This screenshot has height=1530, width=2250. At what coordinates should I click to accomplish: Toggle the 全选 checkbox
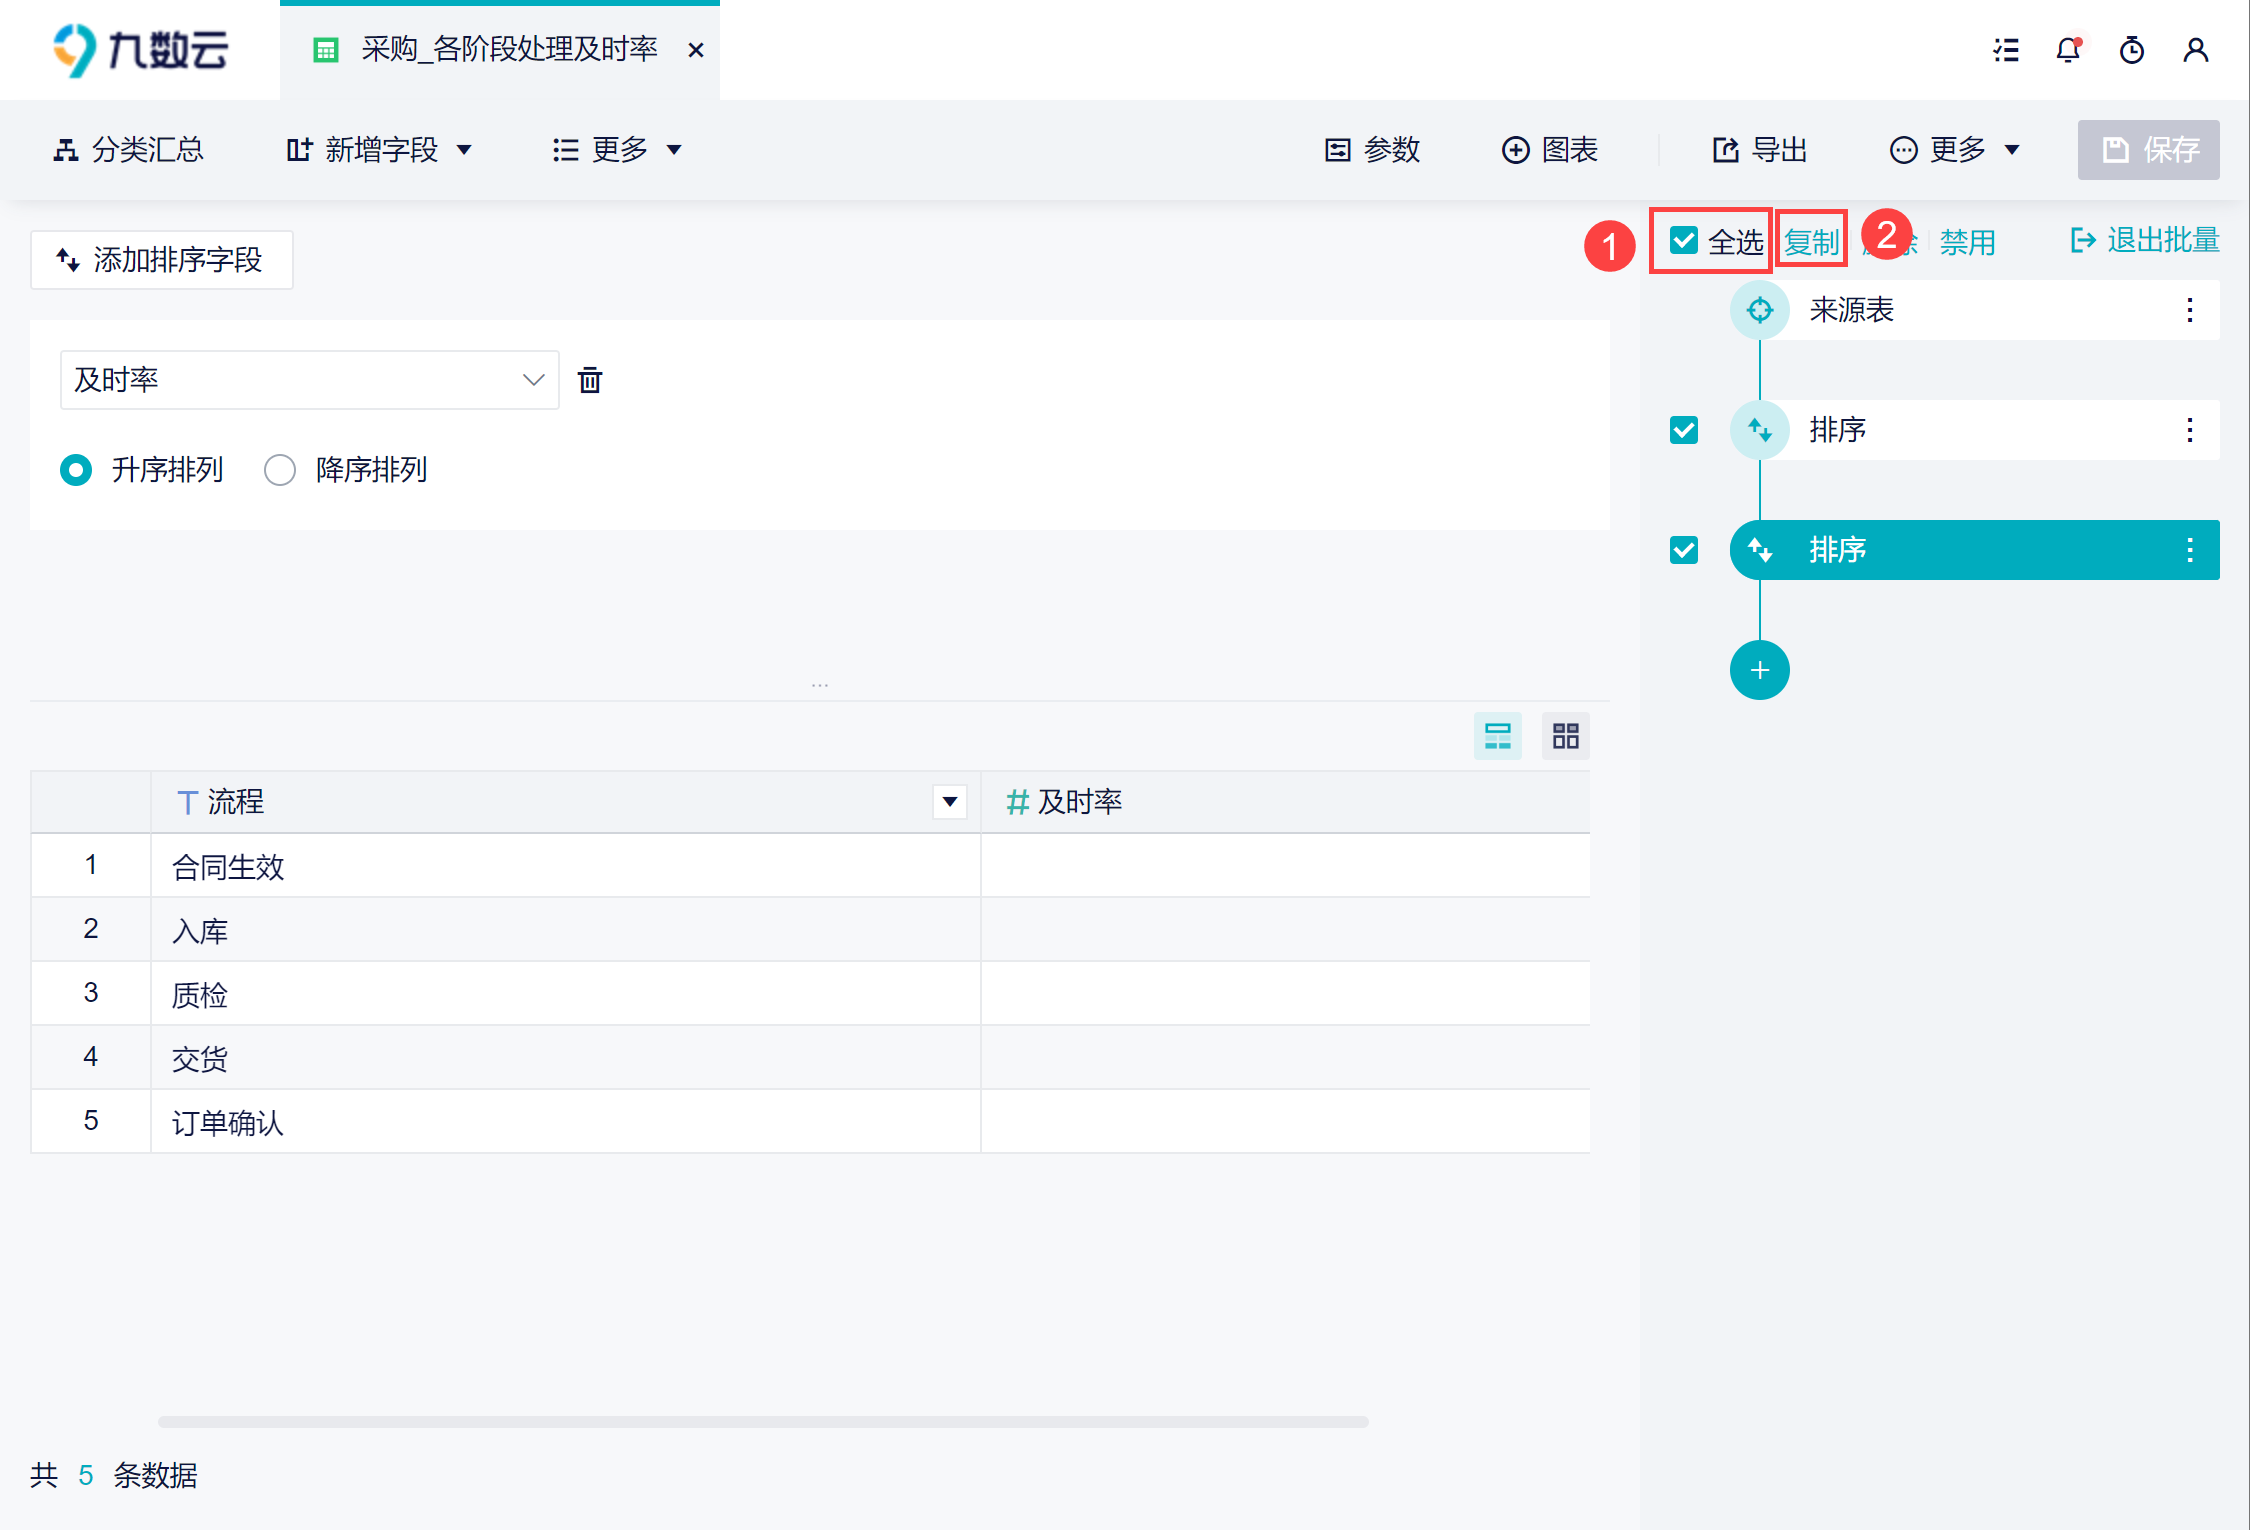click(1684, 240)
